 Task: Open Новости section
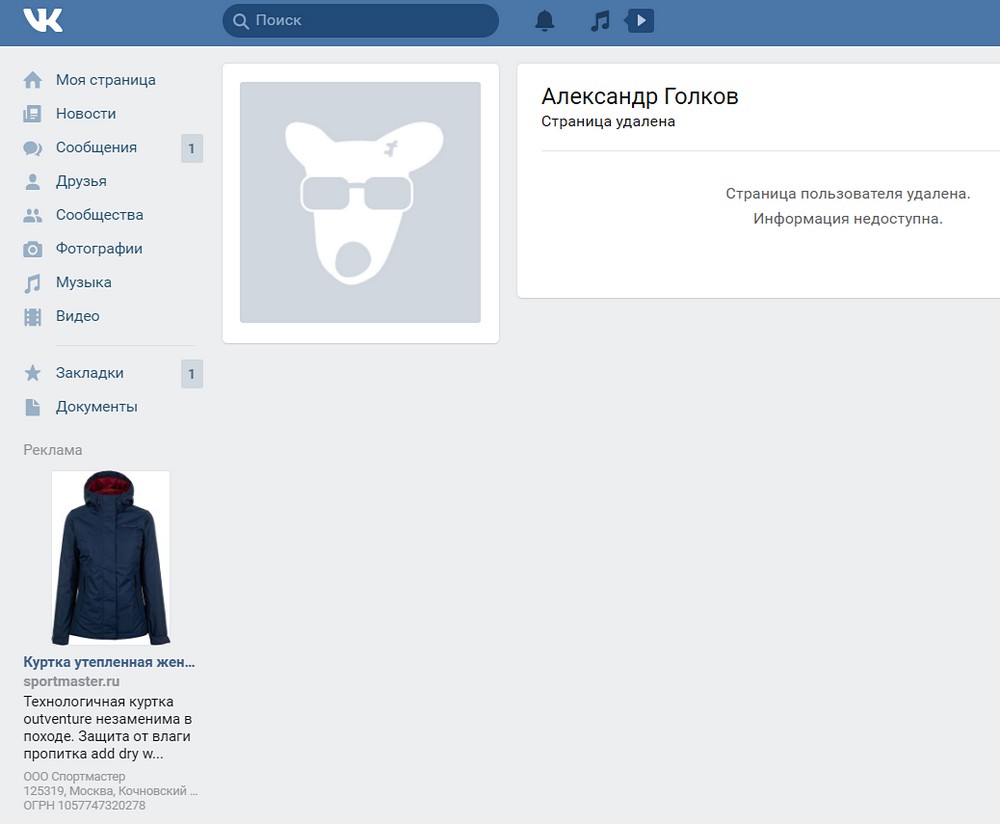tap(86, 114)
